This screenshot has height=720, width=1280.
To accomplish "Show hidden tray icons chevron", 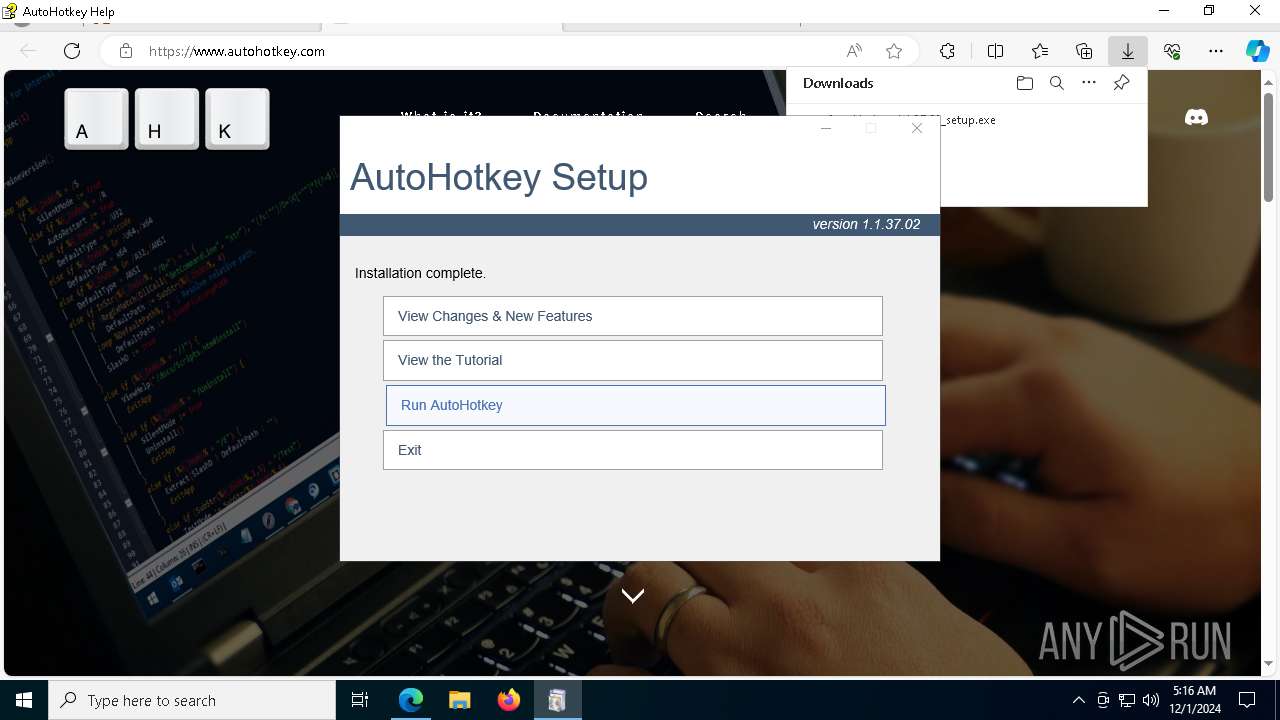I will coord(1078,700).
